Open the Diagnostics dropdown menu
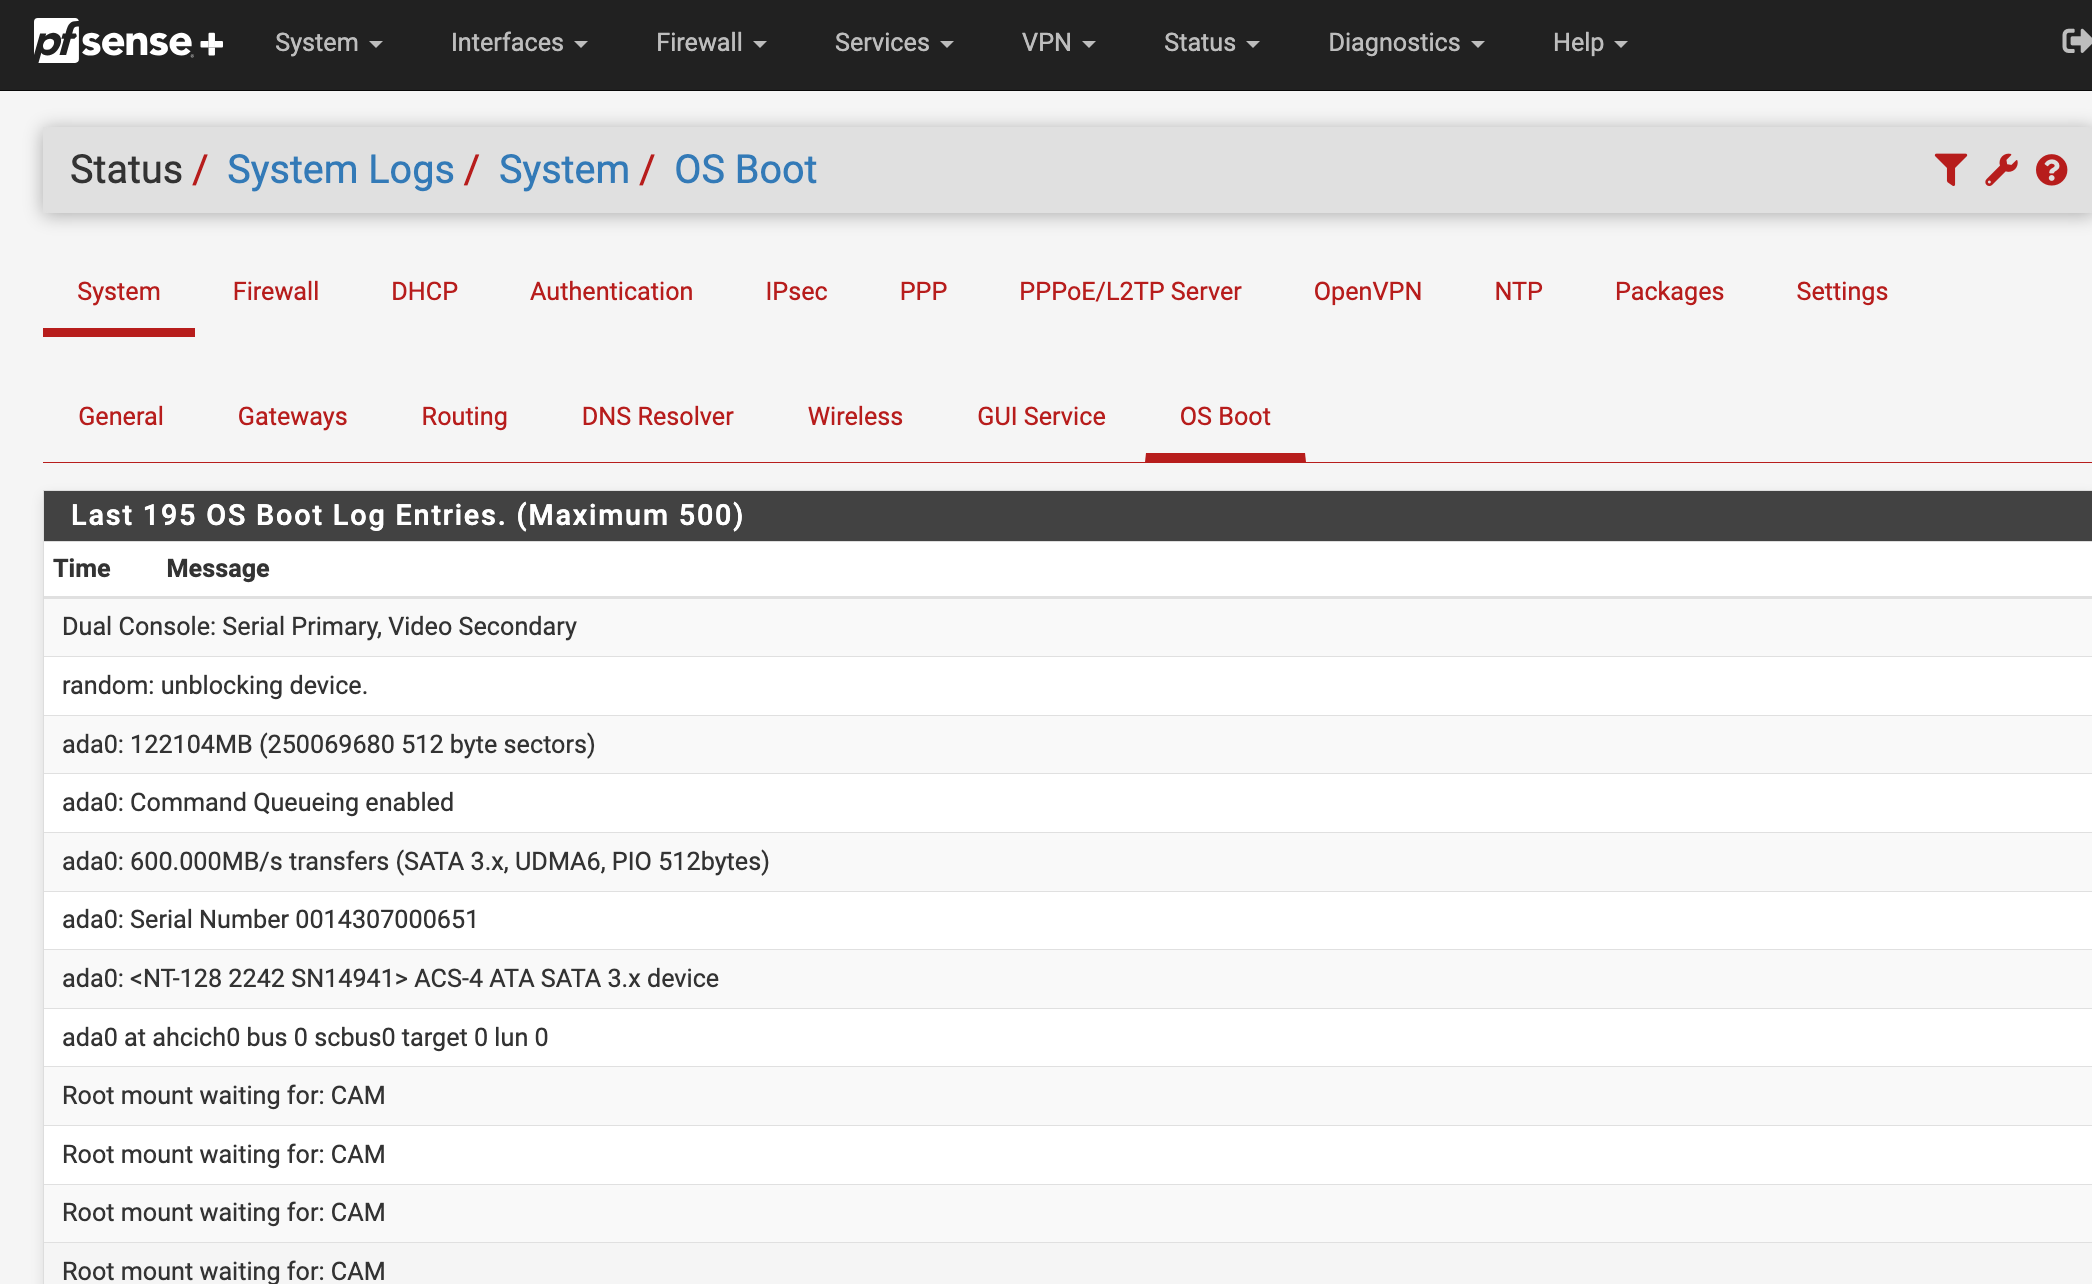 pyautogui.click(x=1405, y=43)
